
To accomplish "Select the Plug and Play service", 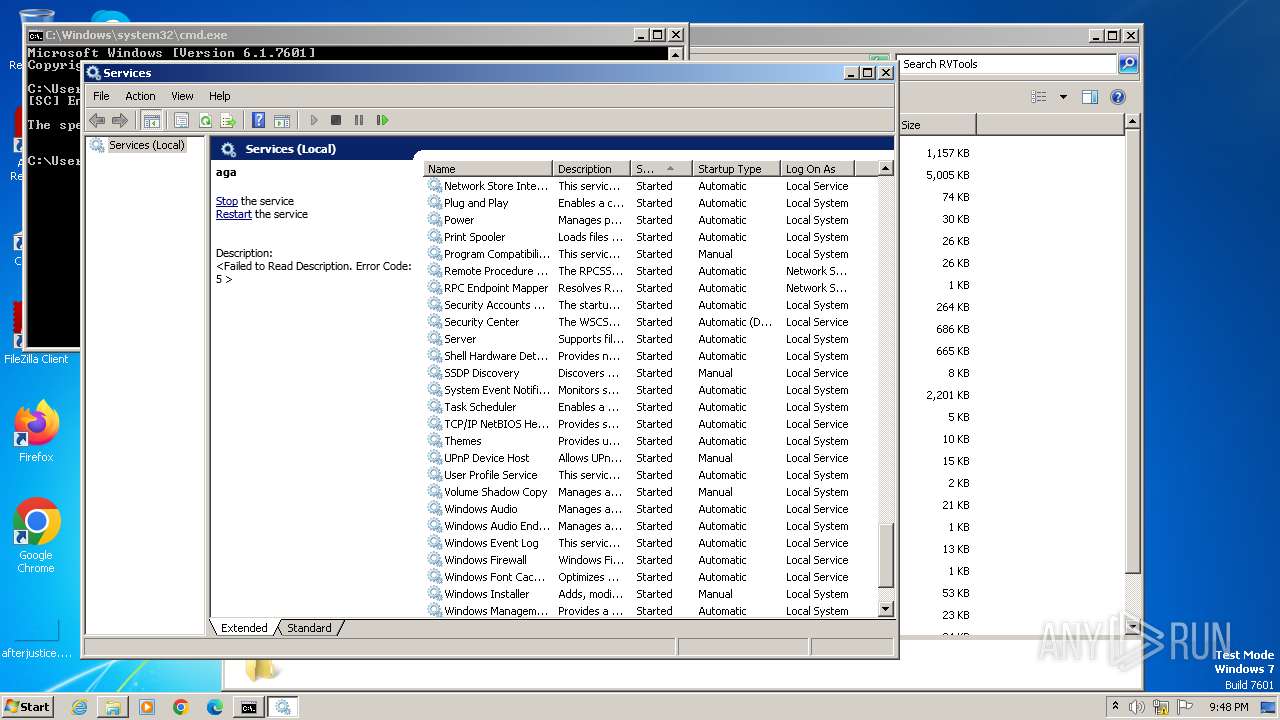I will click(650, 203).
